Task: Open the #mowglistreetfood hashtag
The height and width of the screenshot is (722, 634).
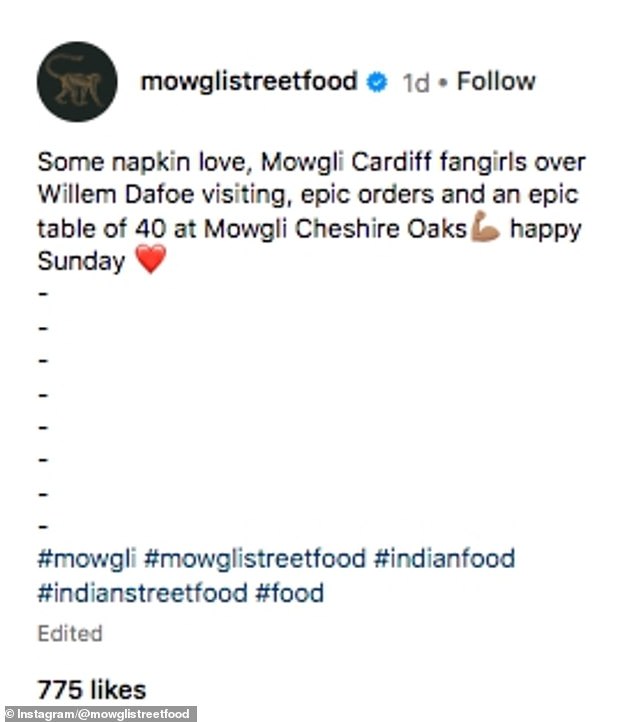Action: [x=255, y=559]
